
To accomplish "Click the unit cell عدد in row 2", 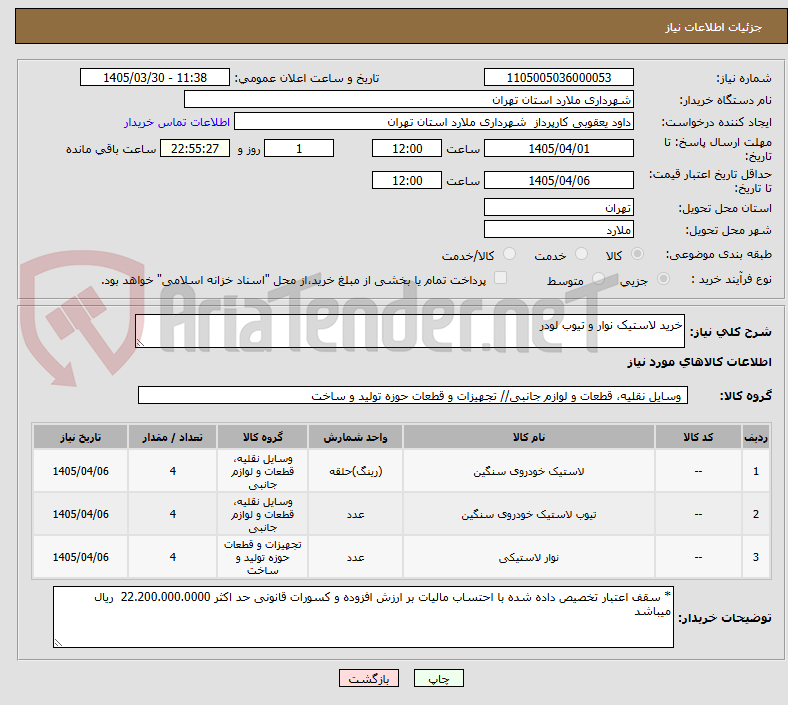I will 355,515.
